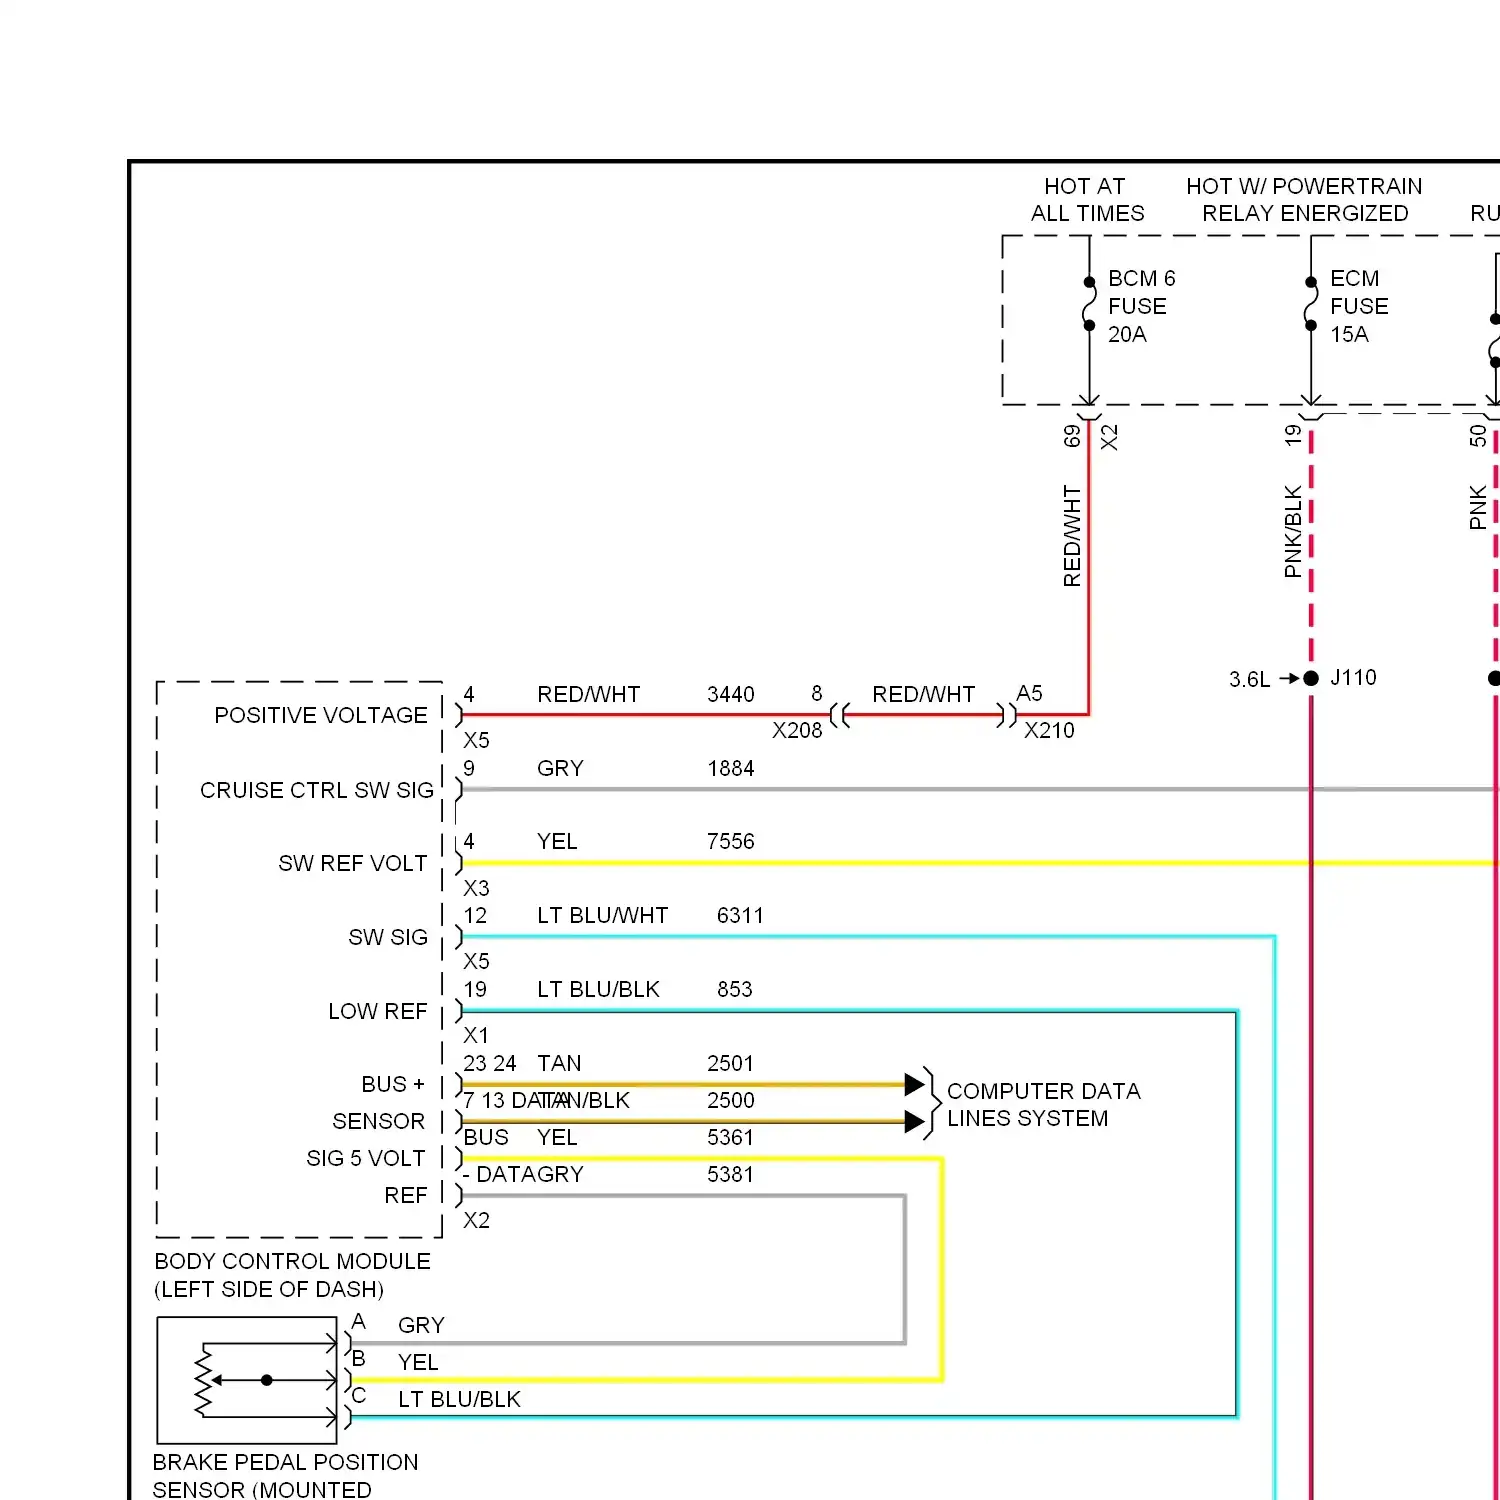Click connector pin 69 label
Image resolution: width=1500 pixels, height=1500 pixels.
coord(1072,436)
